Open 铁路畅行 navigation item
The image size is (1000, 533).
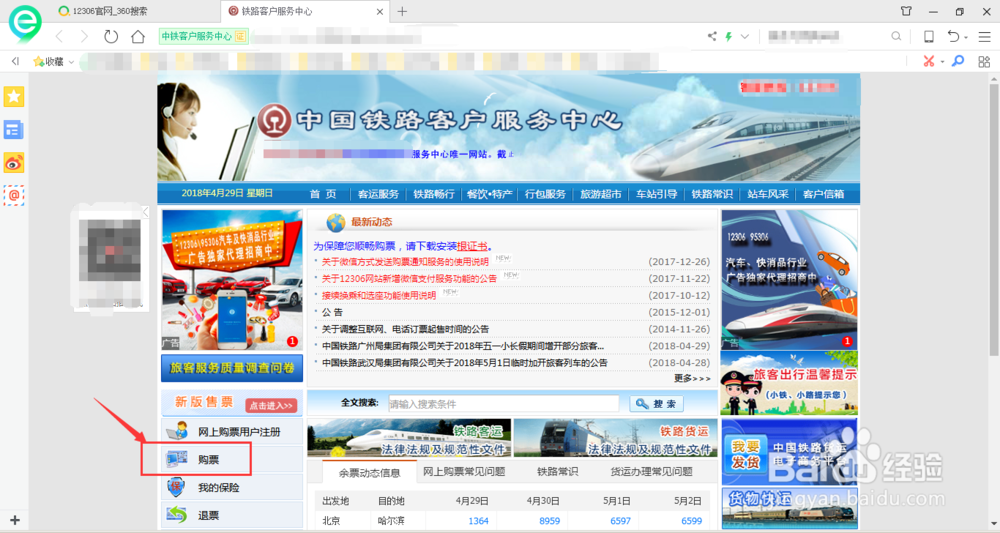(434, 194)
